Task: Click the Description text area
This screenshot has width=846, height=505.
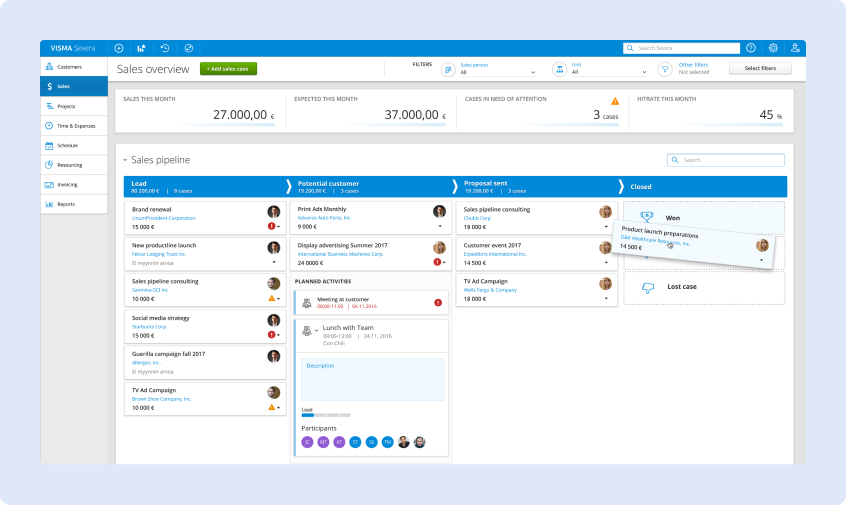Action: tap(373, 379)
